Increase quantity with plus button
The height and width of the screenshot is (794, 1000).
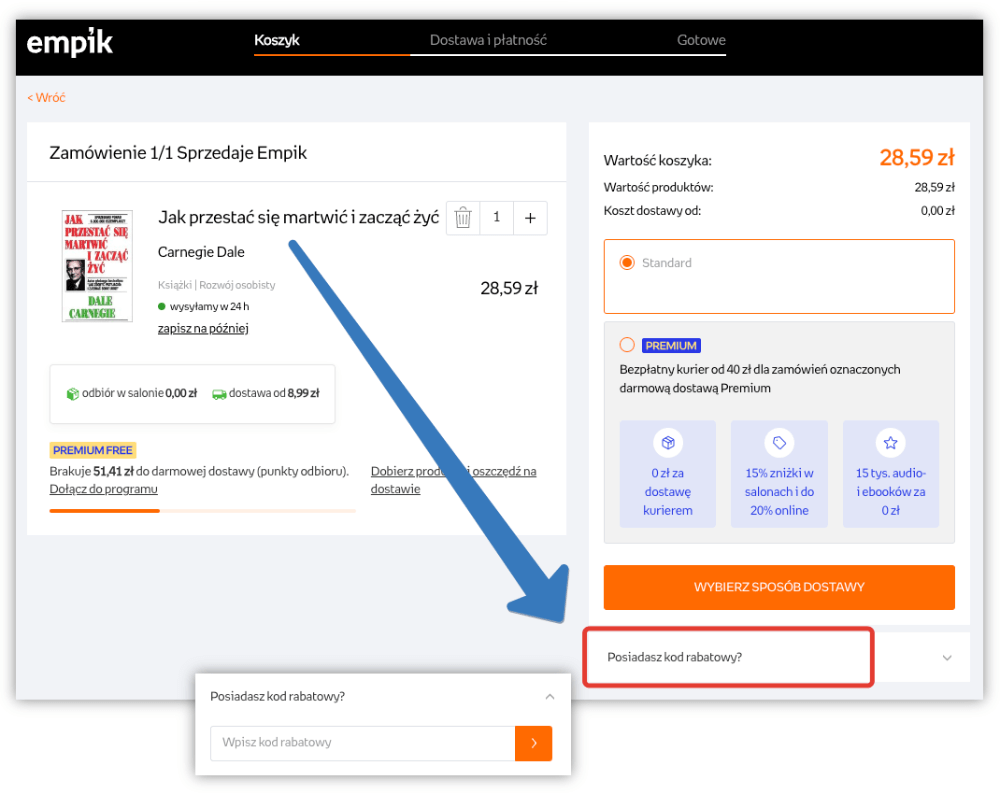(530, 218)
